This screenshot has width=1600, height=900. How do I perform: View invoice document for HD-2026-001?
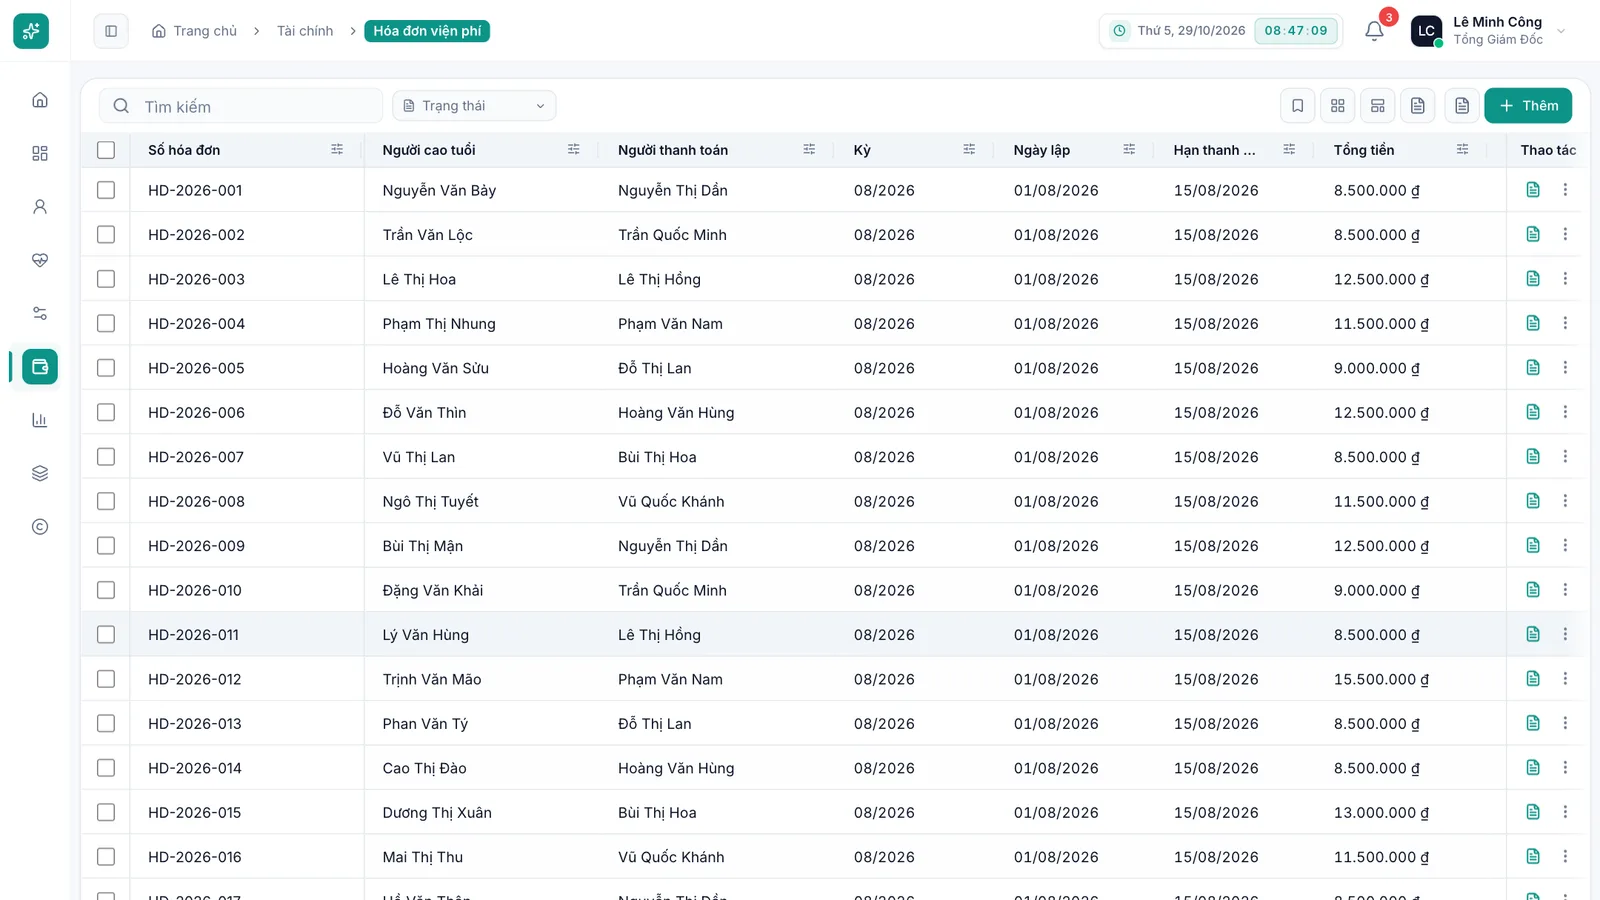point(1533,190)
